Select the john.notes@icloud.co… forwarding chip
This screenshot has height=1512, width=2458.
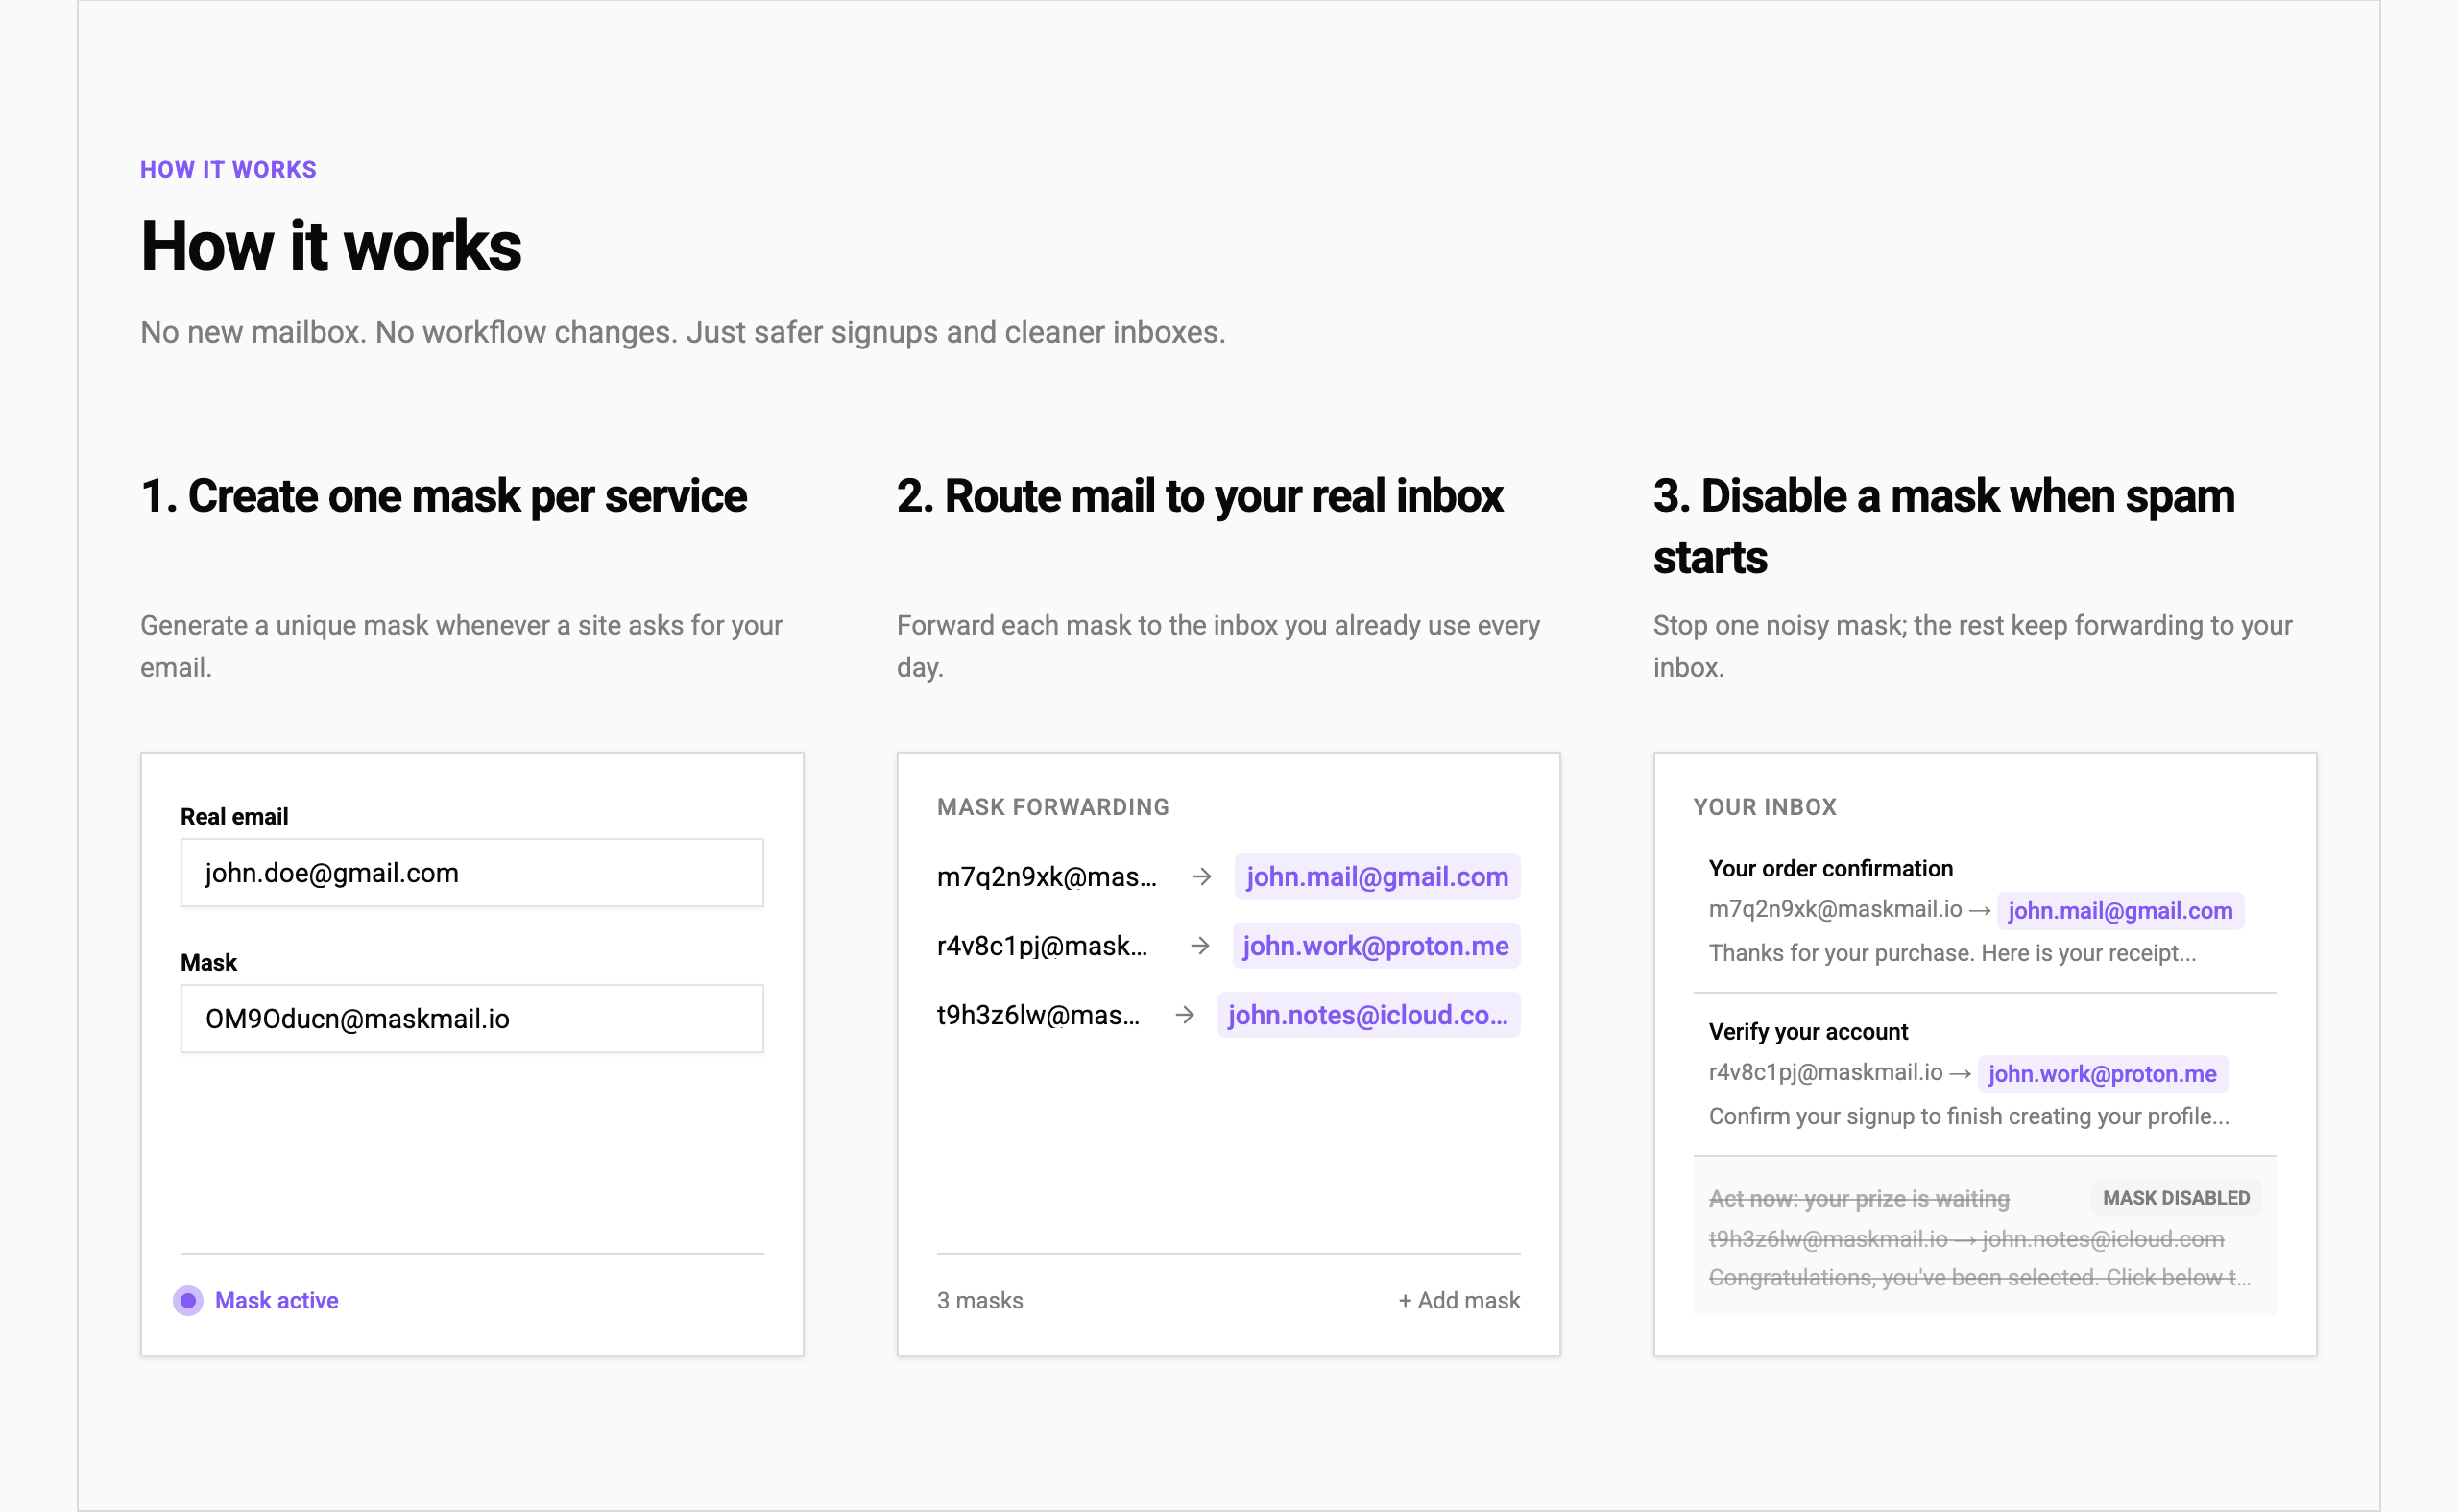(x=1367, y=1015)
